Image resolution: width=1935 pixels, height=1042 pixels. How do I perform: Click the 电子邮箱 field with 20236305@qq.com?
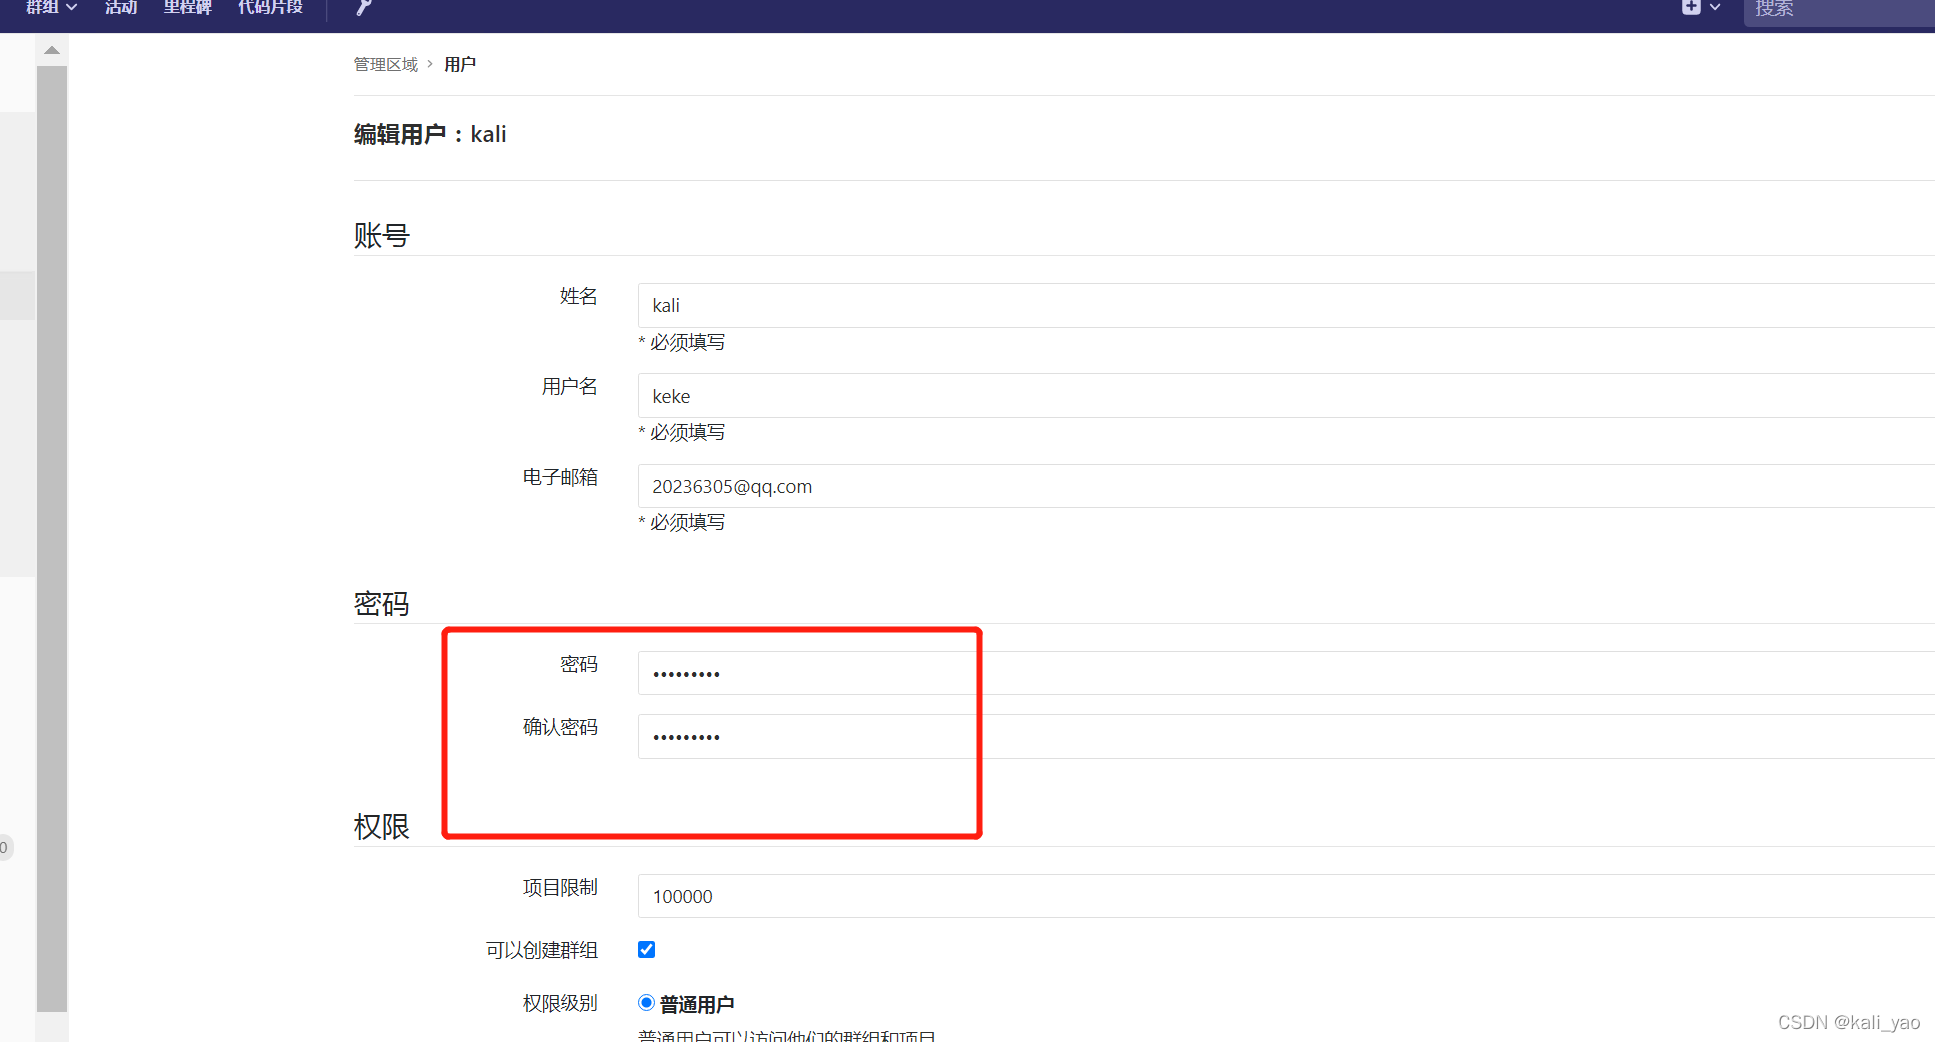[x=1286, y=486]
